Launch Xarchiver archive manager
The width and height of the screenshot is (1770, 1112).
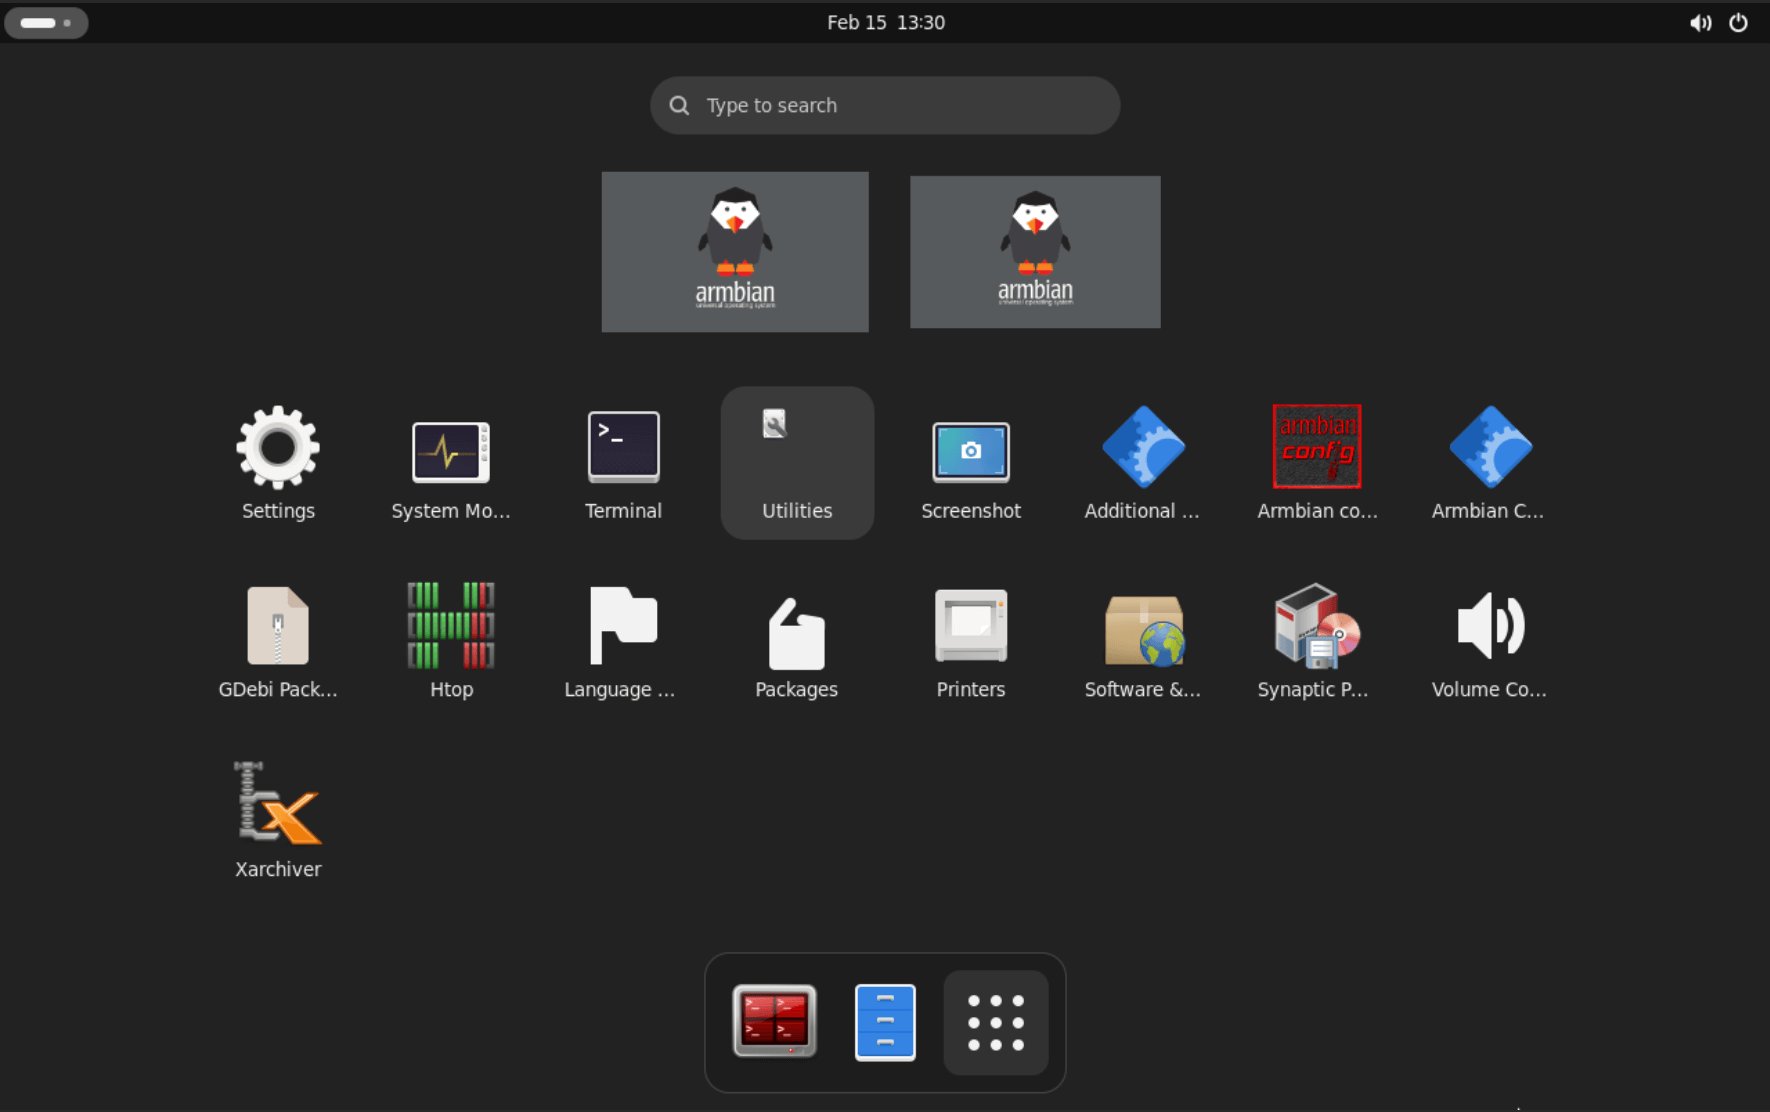(x=278, y=821)
